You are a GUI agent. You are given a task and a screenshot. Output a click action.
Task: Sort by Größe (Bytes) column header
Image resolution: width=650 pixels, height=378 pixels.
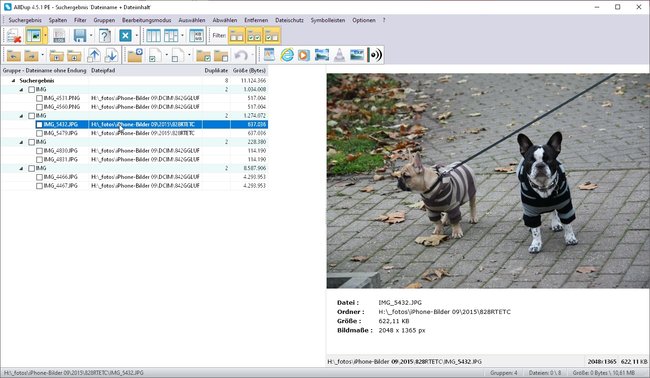(x=249, y=70)
